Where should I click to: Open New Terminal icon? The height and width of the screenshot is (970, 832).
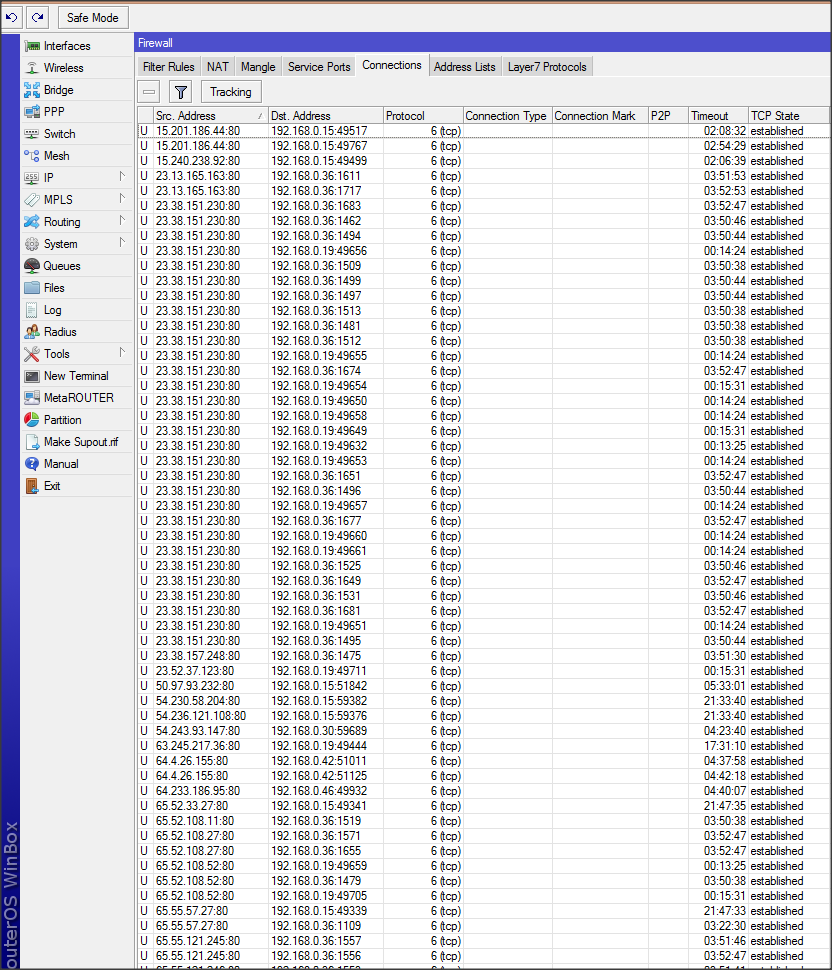[x=32, y=376]
